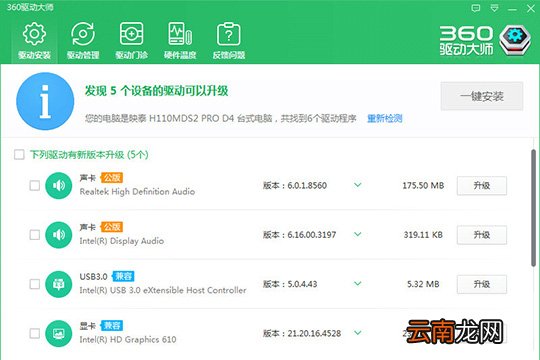Expand version dropdown for 6.0.1.8560
Viewport: 540px width, 360px height.
358,185
